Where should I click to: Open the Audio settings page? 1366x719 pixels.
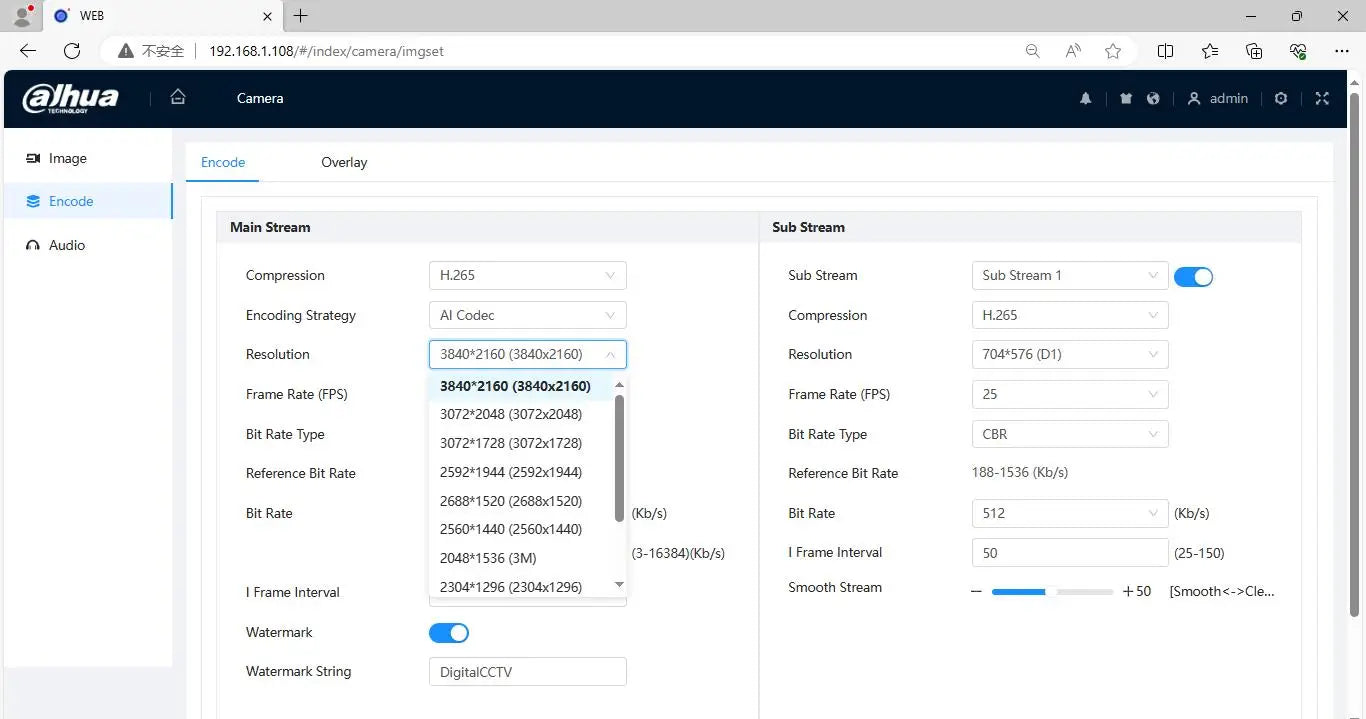pos(67,245)
